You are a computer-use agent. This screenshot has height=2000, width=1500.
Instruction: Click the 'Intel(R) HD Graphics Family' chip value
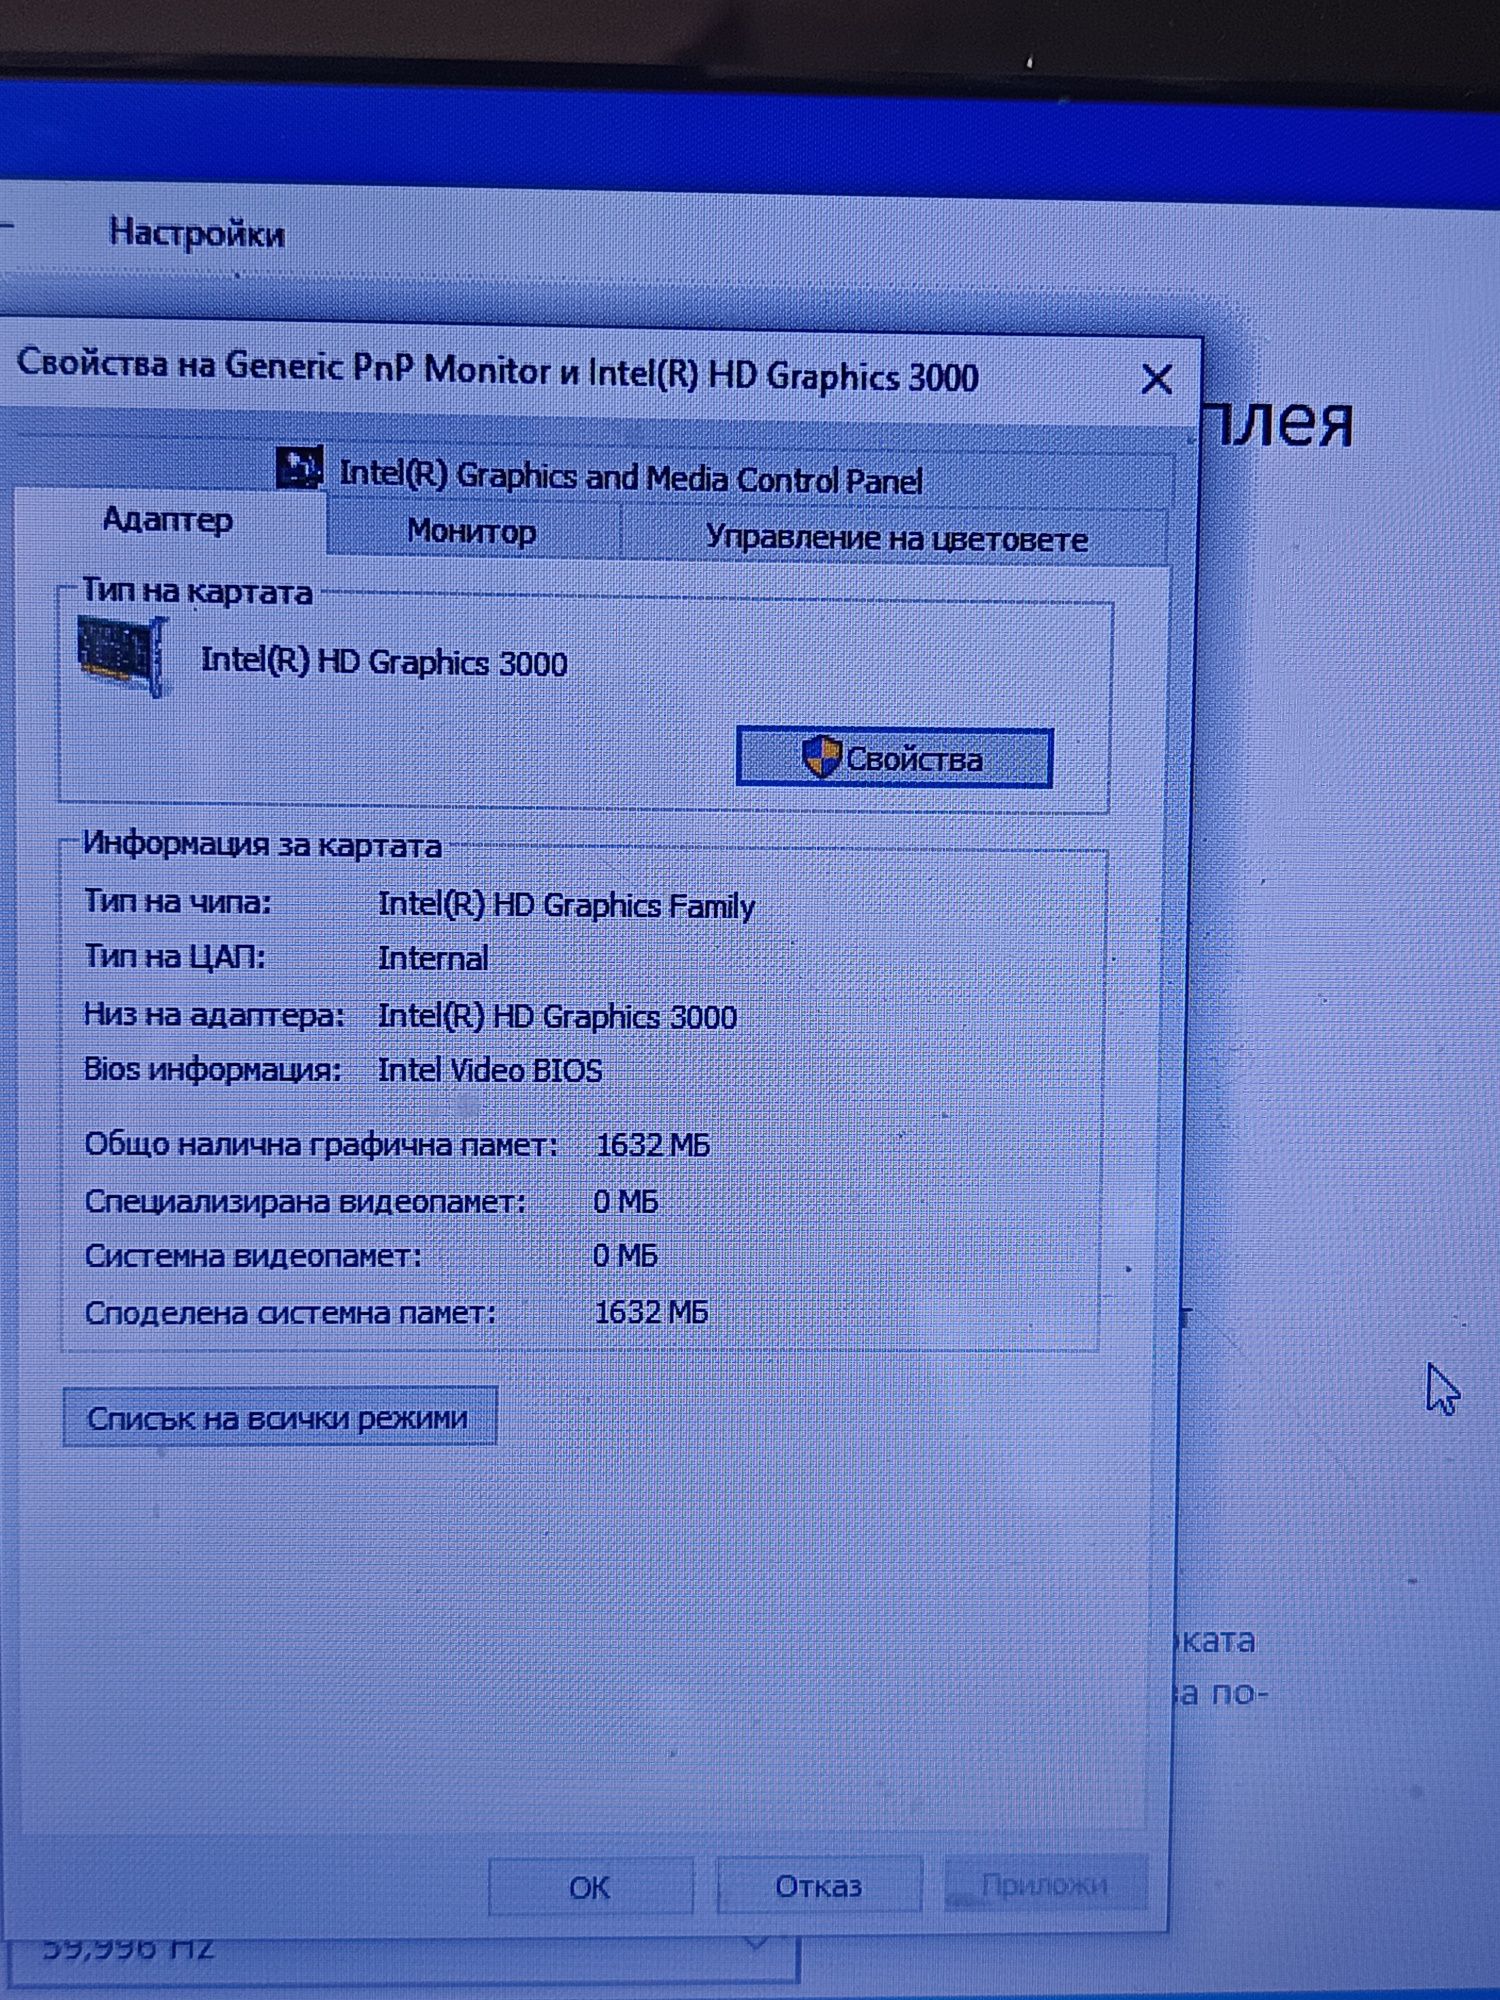point(566,906)
